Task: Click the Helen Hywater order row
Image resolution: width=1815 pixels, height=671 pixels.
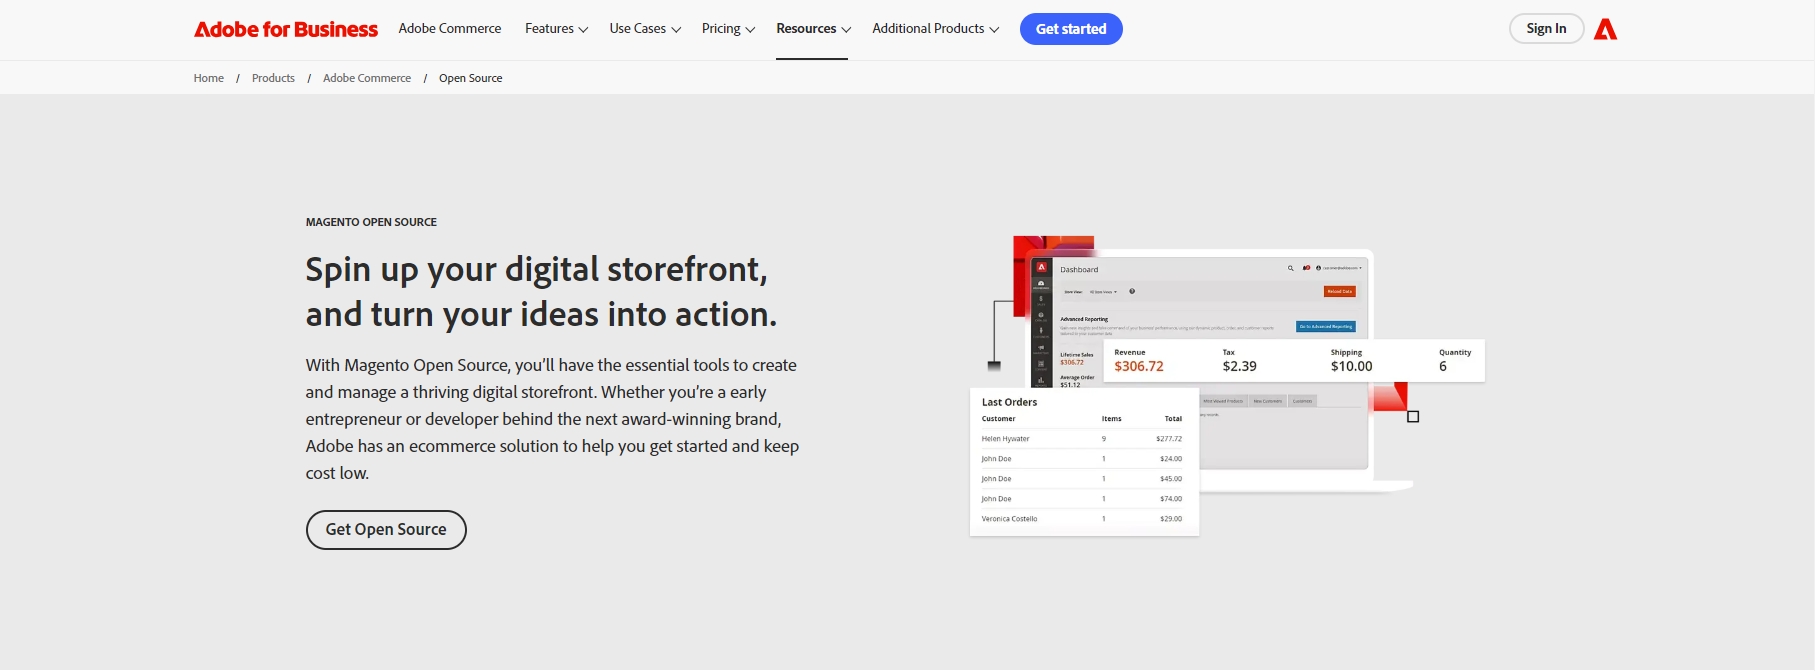Action: (1082, 439)
